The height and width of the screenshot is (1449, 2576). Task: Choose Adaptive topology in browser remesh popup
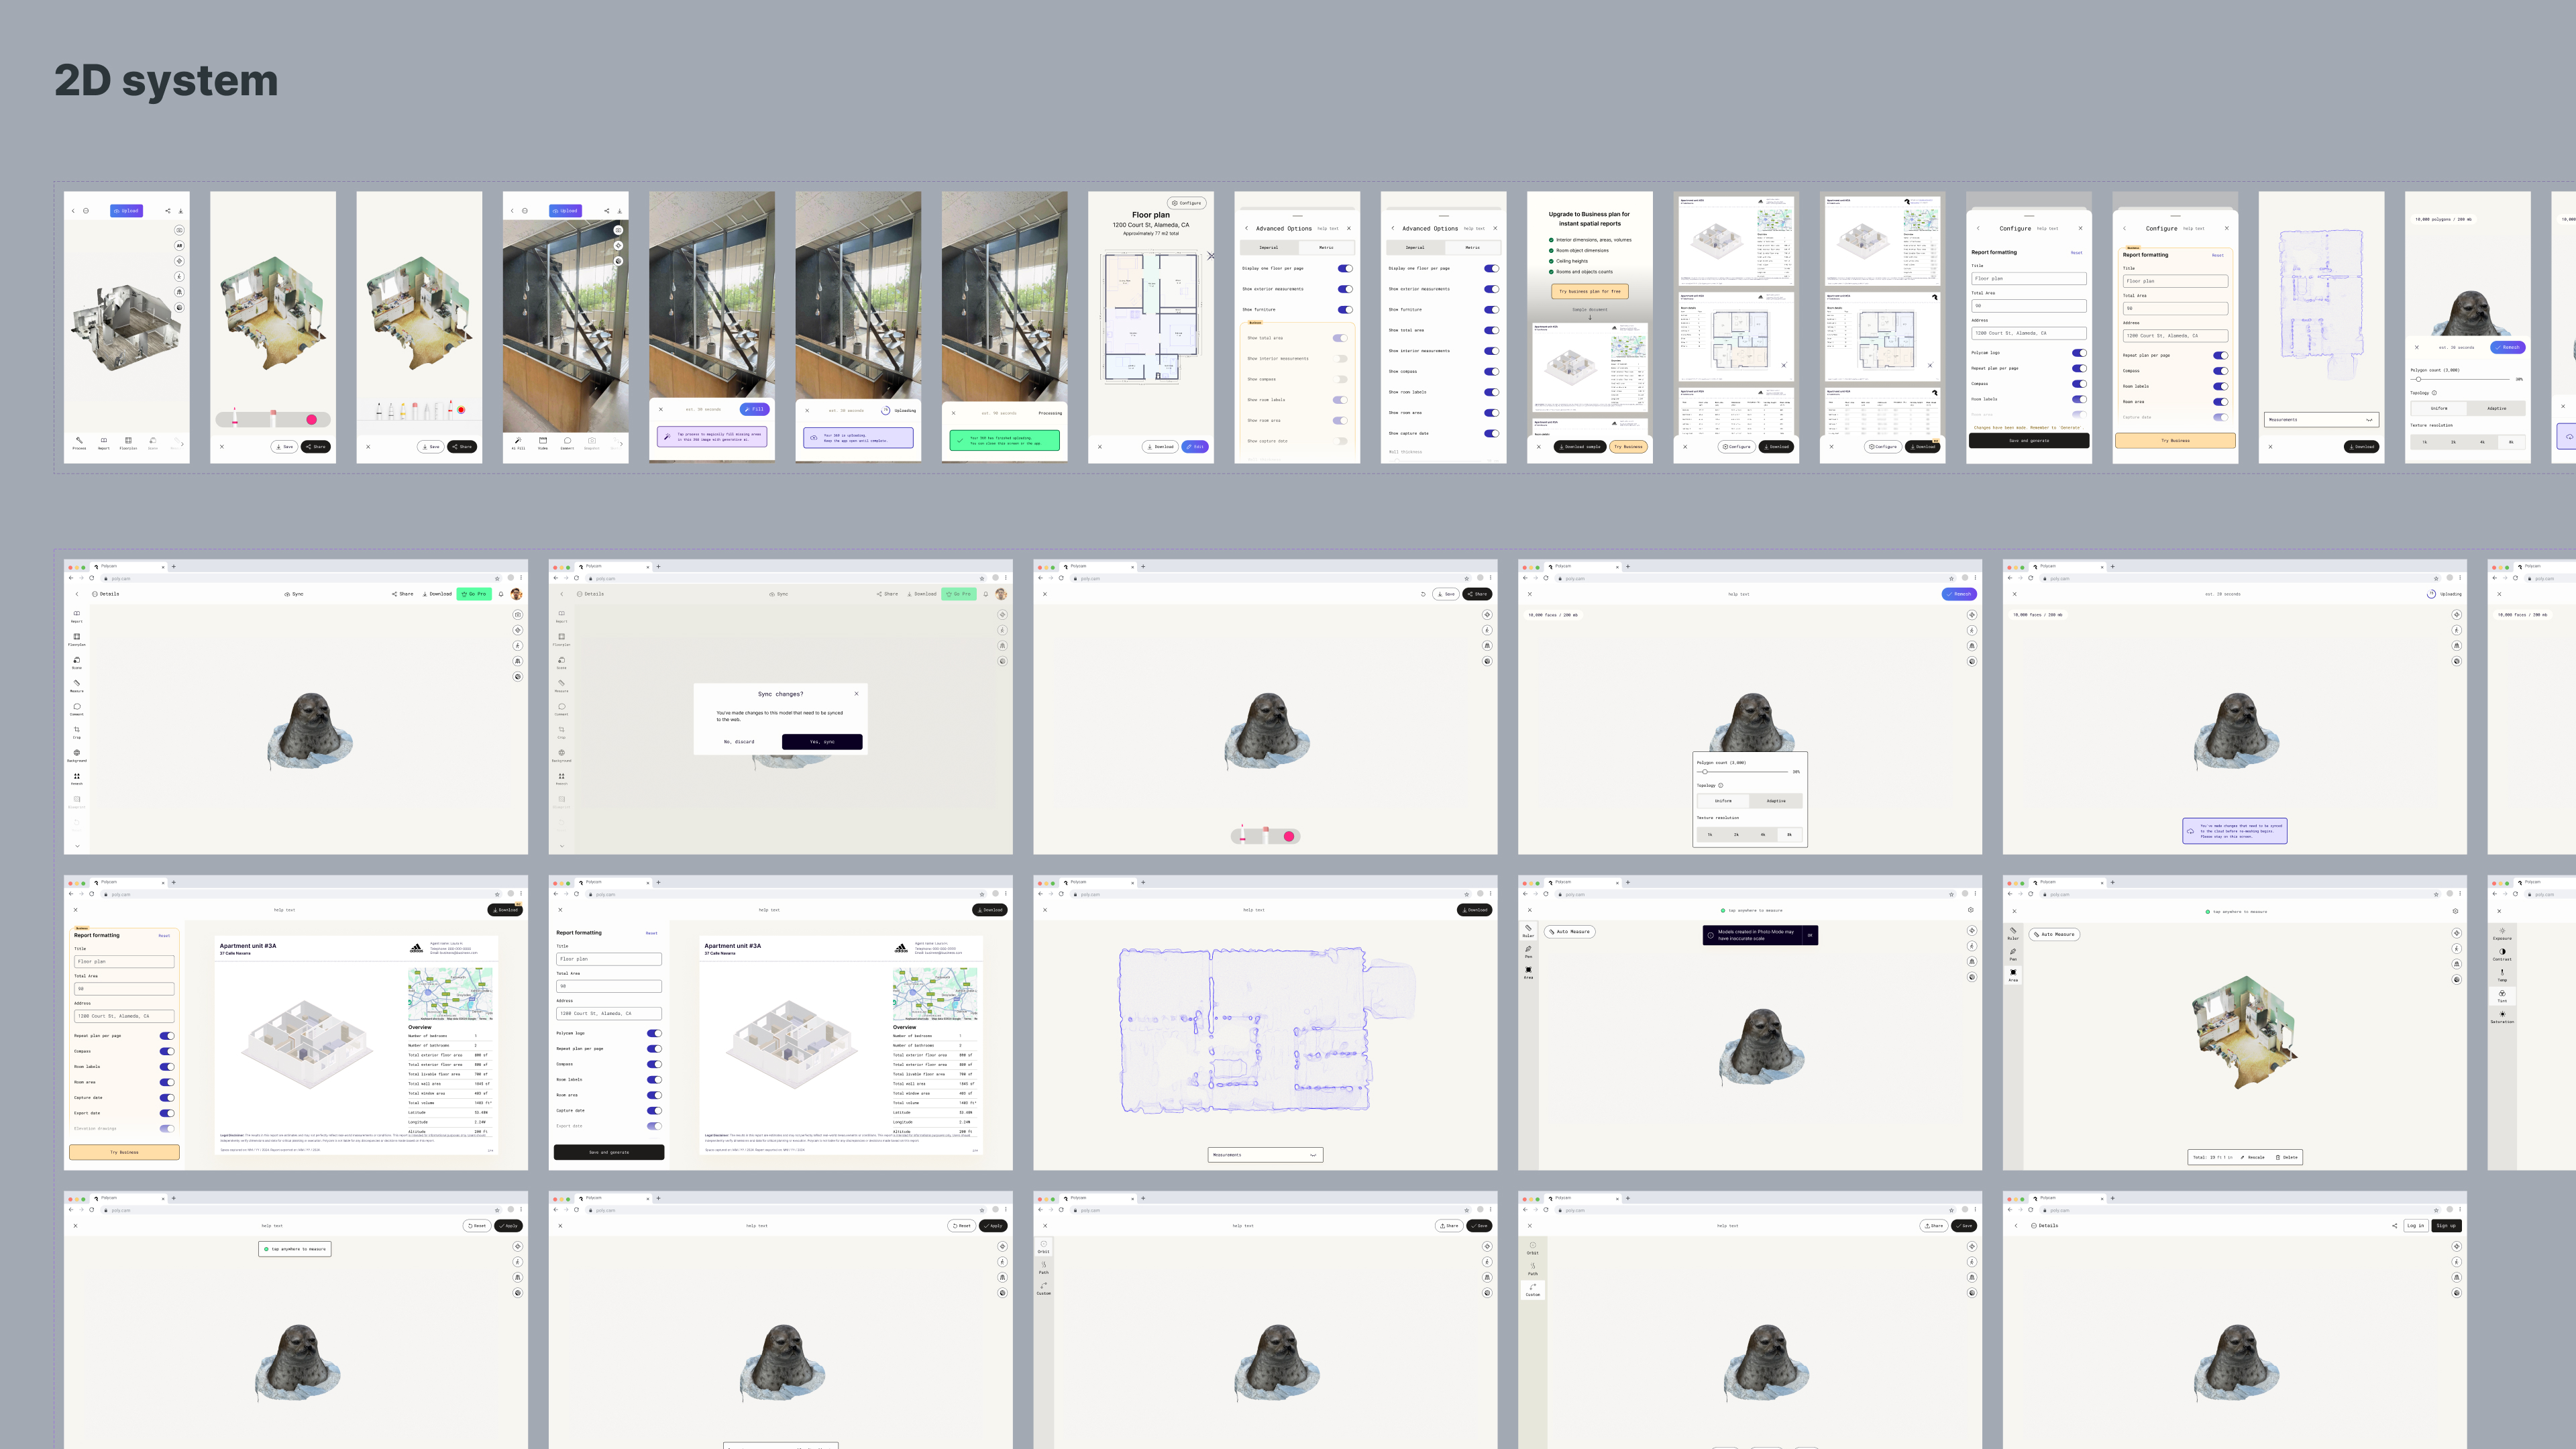[1776, 801]
